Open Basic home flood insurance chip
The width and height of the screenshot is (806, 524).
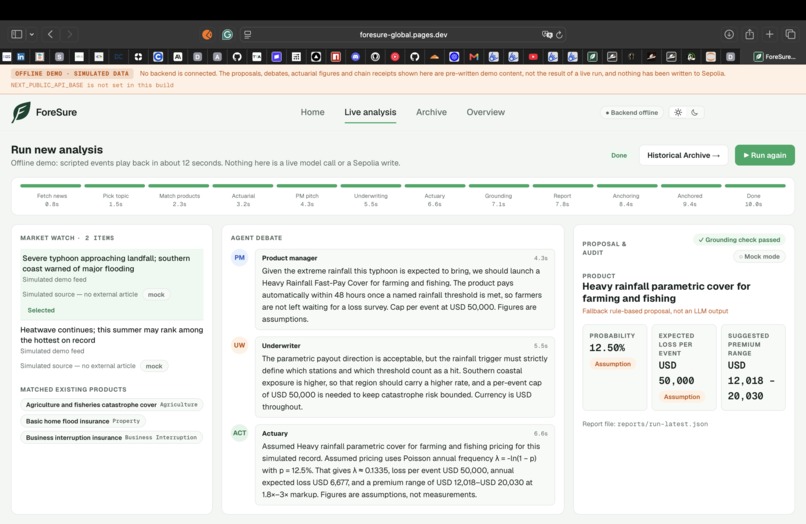point(83,421)
